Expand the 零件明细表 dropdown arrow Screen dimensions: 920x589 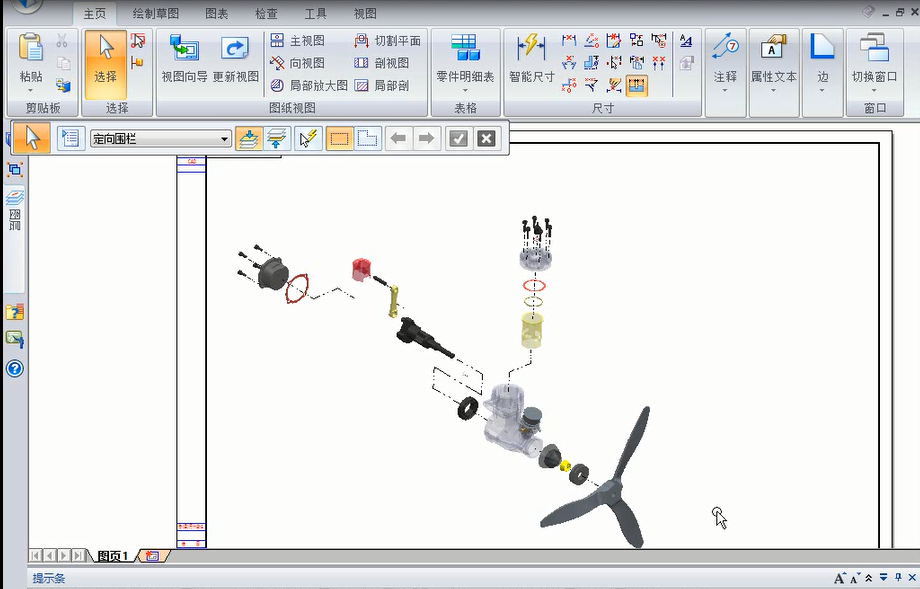click(x=465, y=91)
